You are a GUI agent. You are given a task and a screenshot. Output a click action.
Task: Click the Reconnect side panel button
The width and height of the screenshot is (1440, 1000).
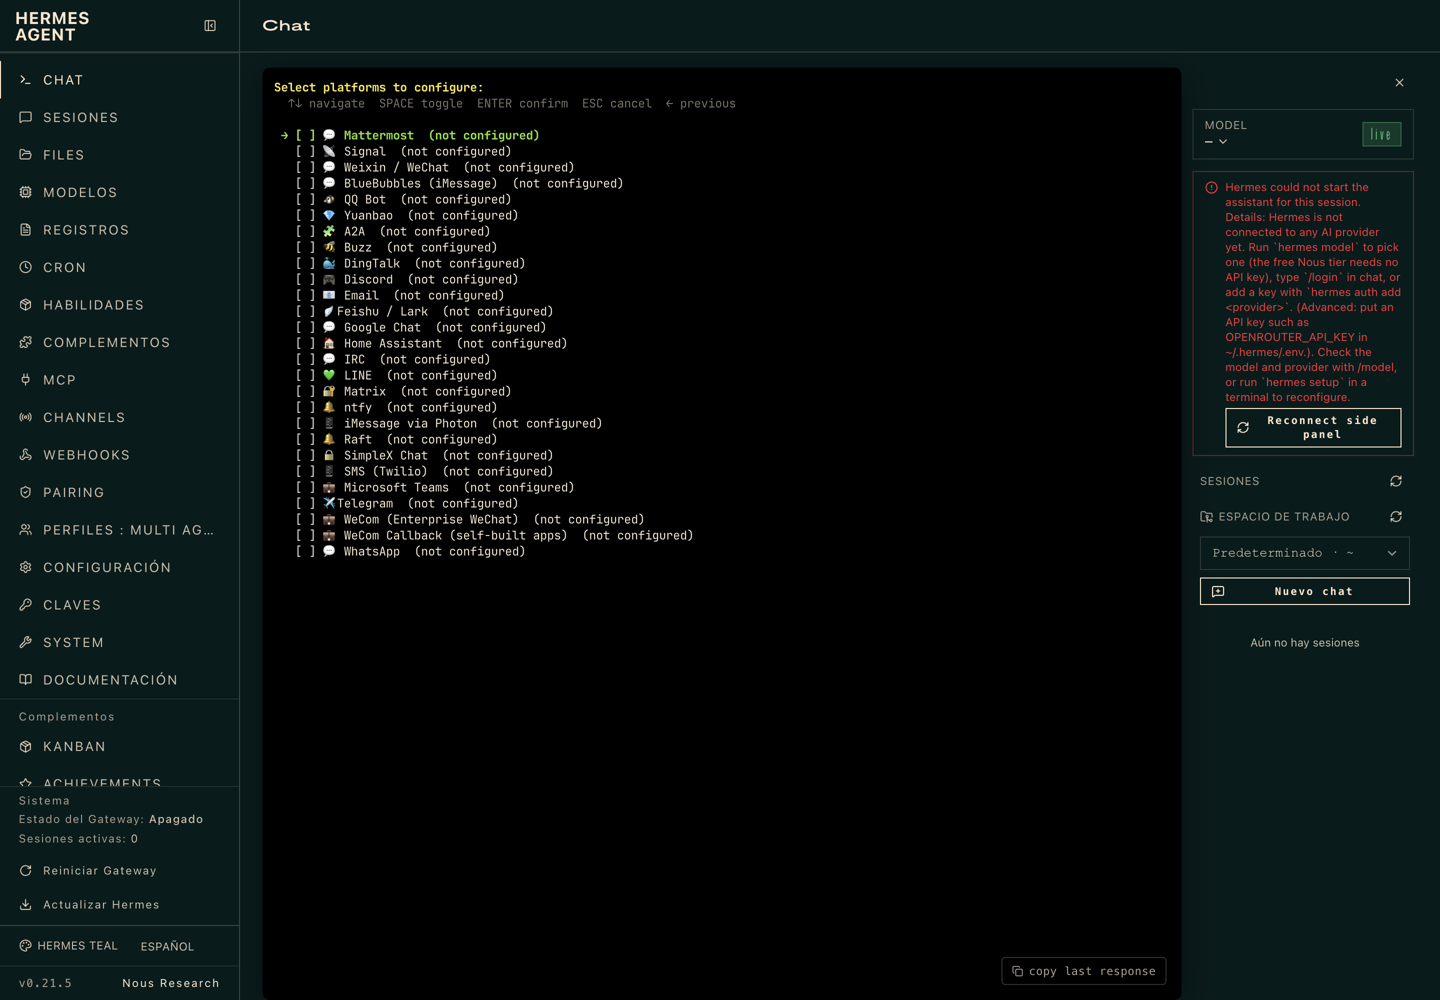click(x=1313, y=428)
